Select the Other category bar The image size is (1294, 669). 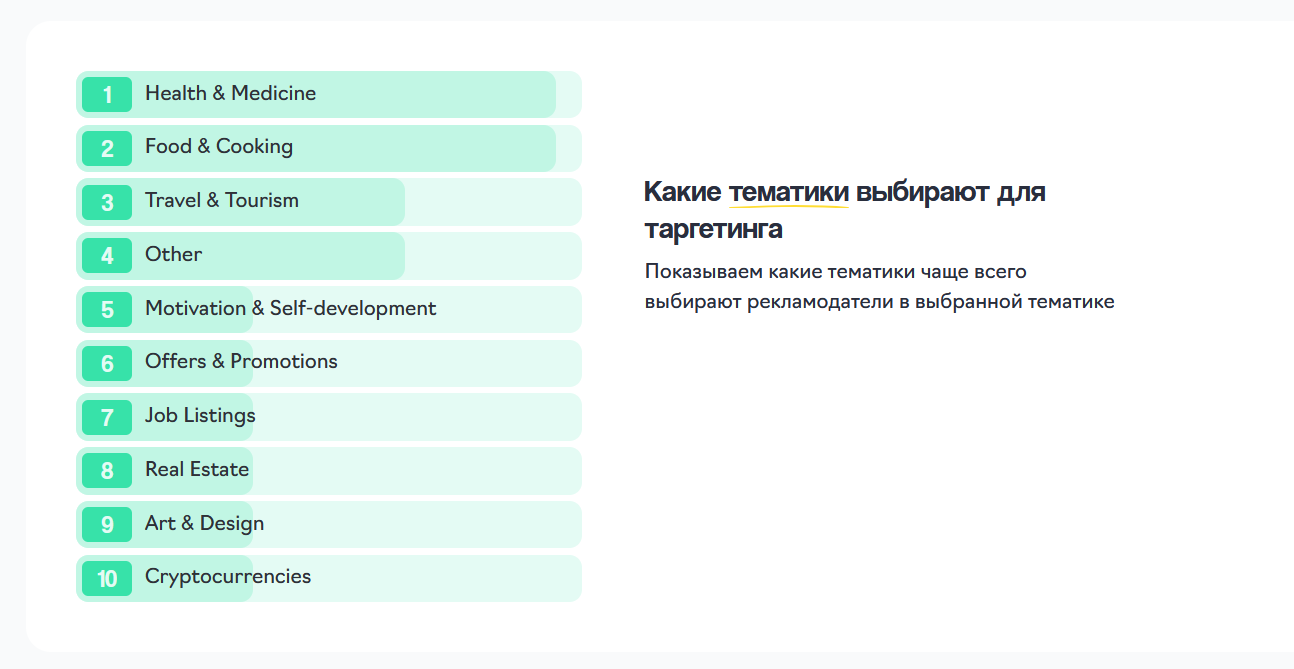pyautogui.click(x=250, y=255)
